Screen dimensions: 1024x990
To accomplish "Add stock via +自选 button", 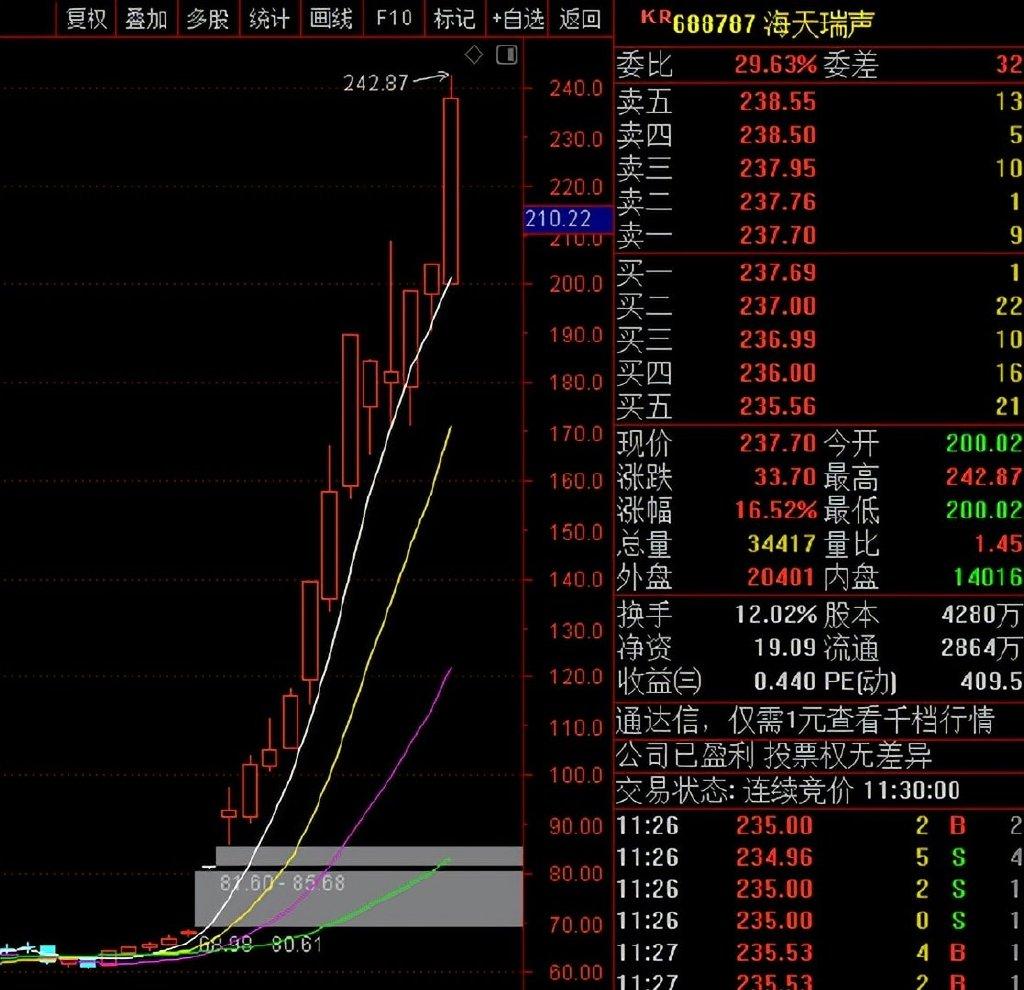I will click(518, 18).
